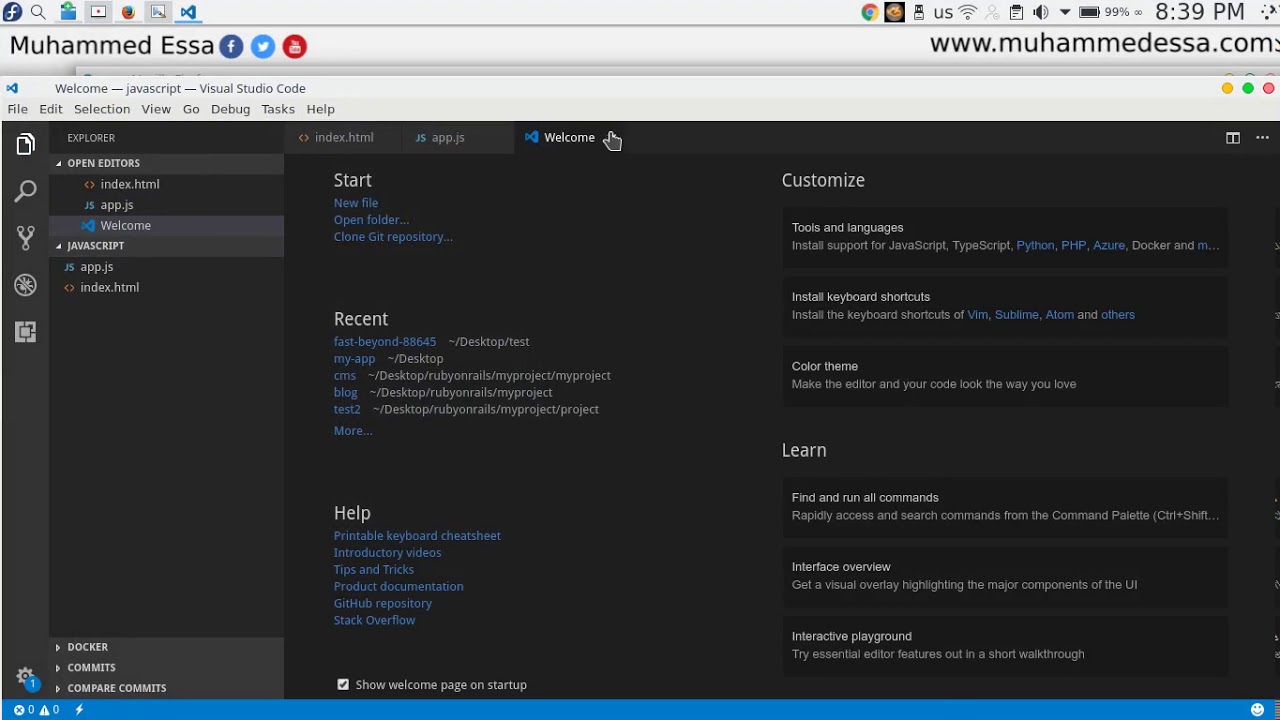Click the Firefox icon in top panel

pyautogui.click(x=128, y=12)
